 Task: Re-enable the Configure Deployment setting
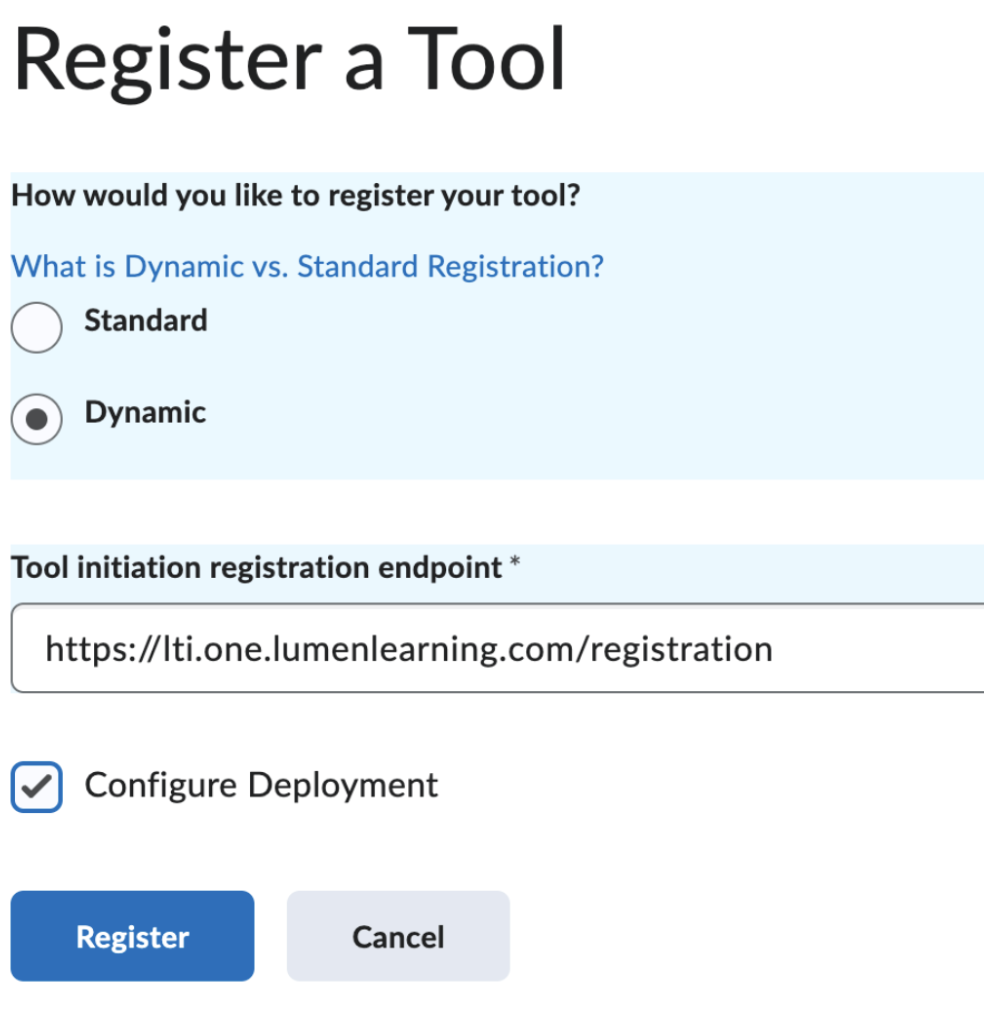[36, 788]
